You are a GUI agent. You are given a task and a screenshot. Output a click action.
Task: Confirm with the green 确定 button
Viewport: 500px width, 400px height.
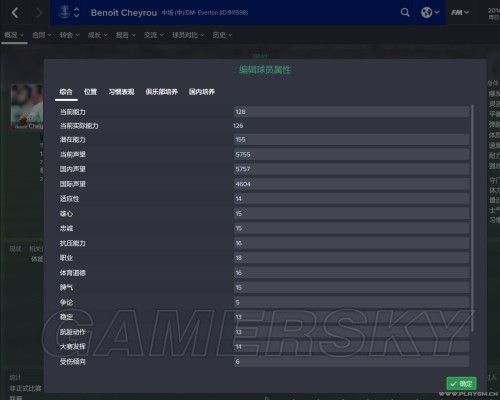point(461,384)
